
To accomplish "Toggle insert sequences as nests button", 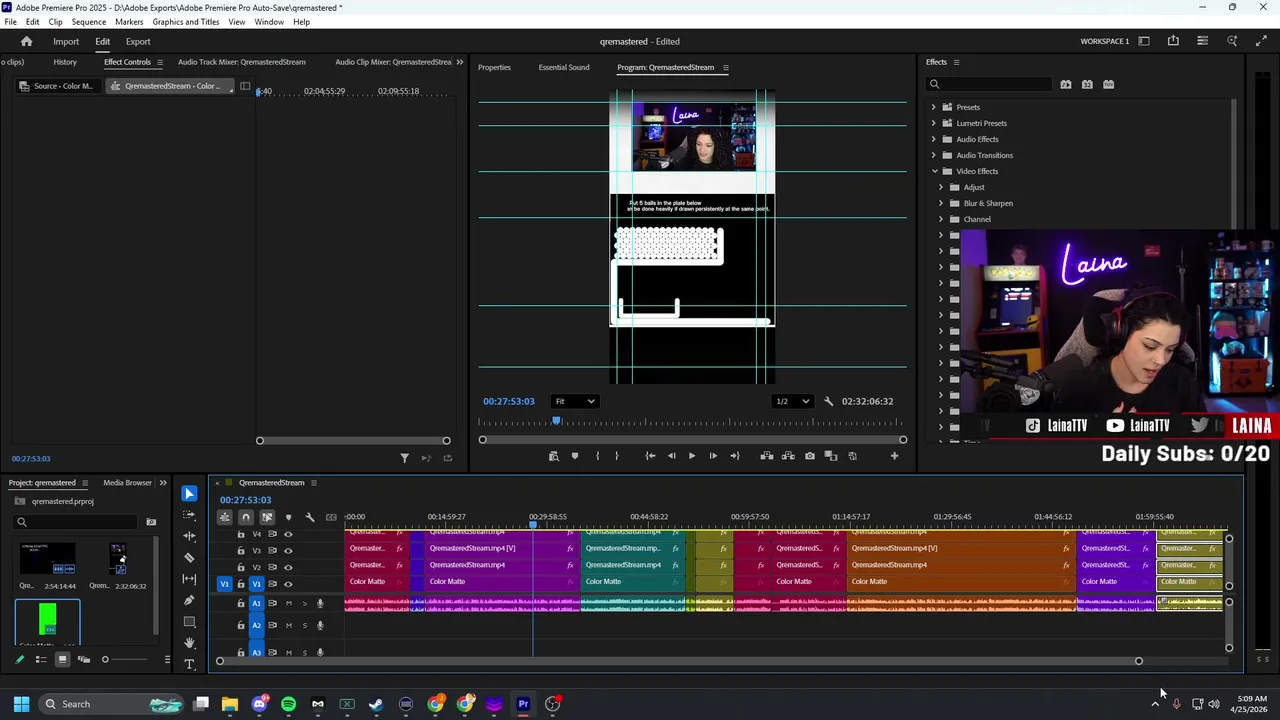I will (x=224, y=517).
